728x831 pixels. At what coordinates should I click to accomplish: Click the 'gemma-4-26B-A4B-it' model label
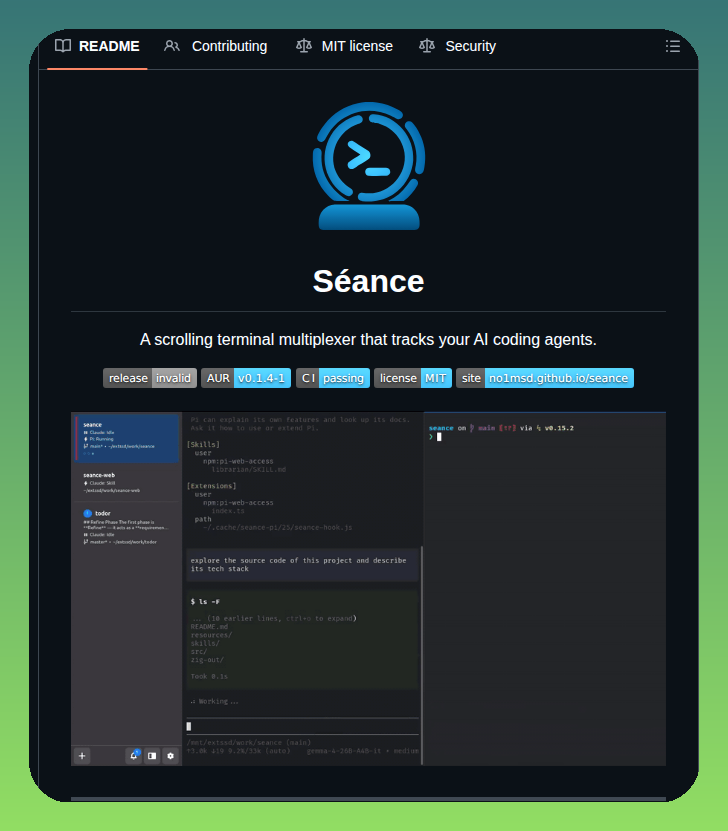343,751
